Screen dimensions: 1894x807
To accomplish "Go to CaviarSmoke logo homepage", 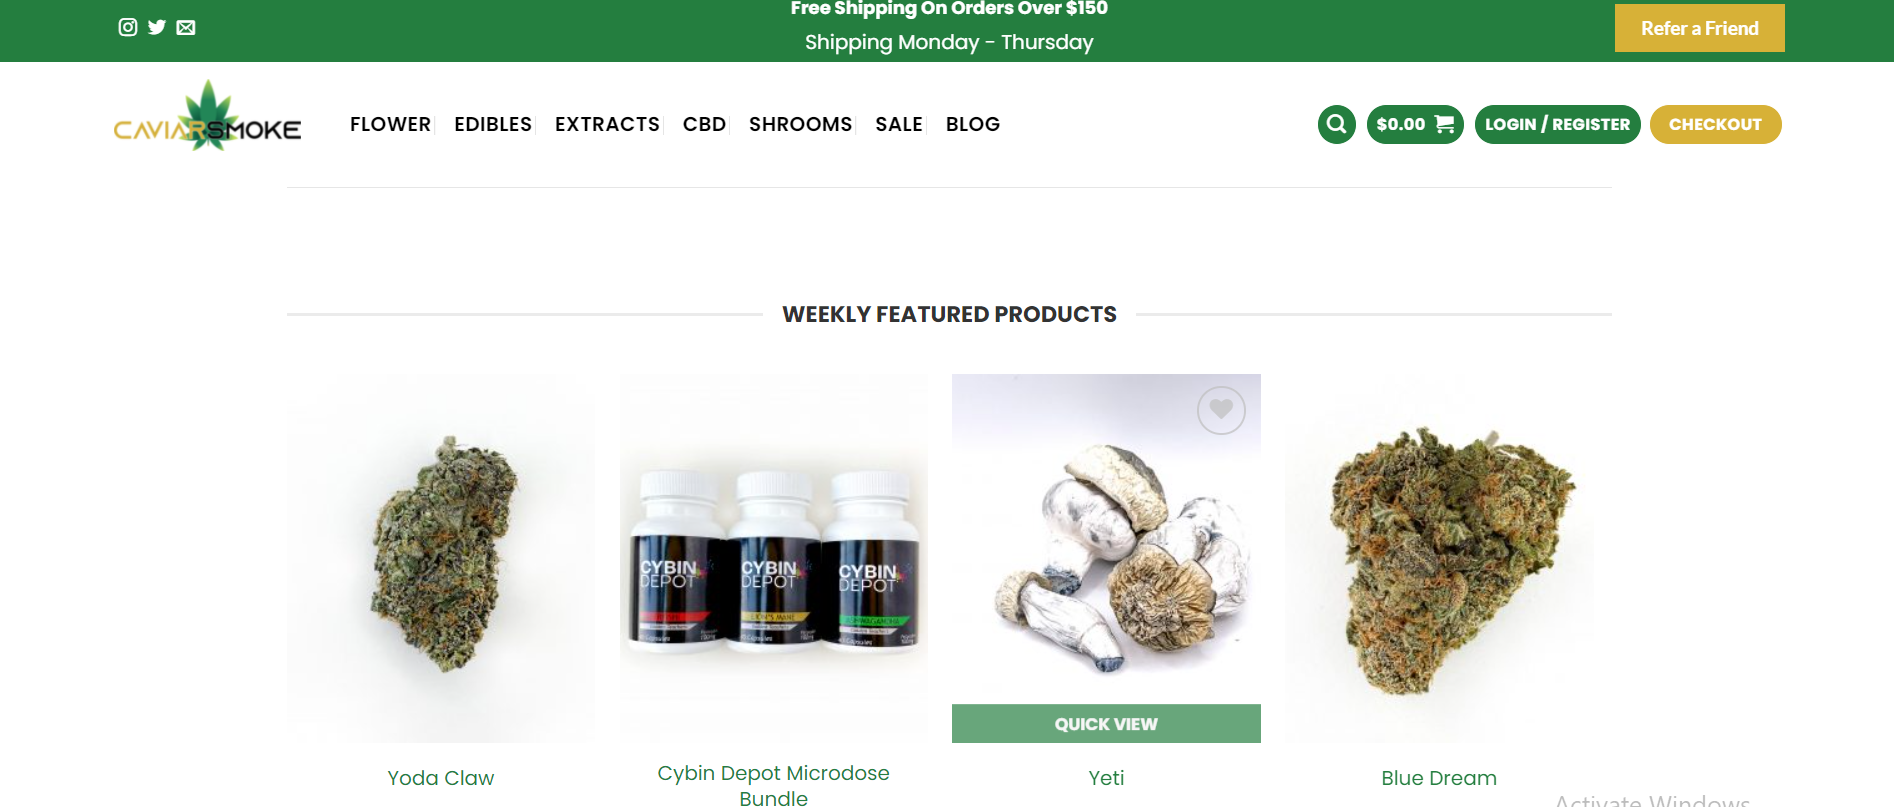I will (x=208, y=117).
